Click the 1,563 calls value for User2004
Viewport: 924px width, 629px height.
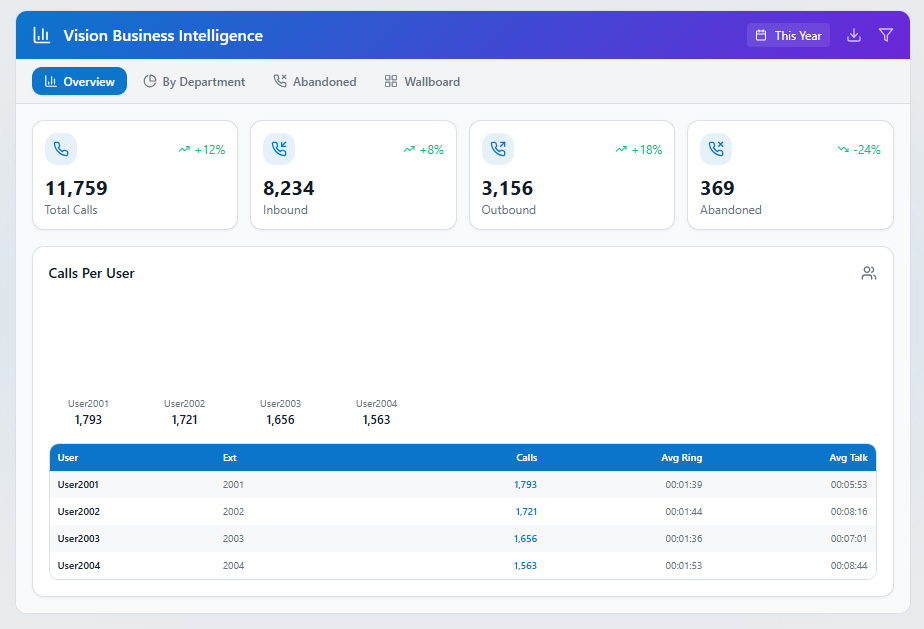[525, 566]
